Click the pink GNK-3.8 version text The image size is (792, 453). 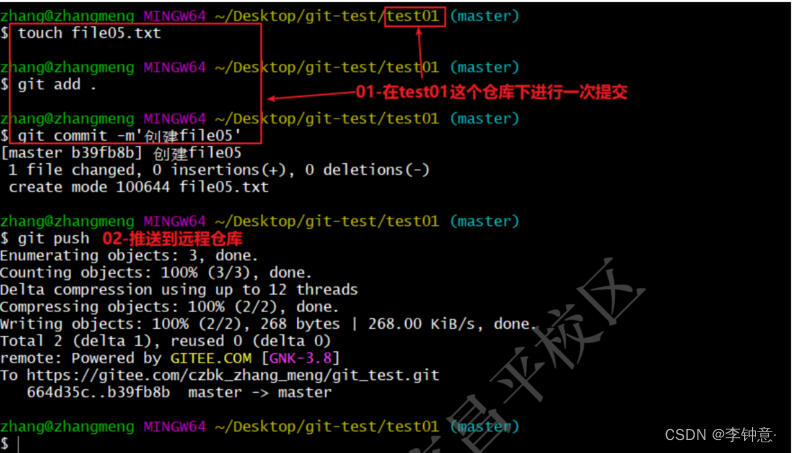coord(301,358)
